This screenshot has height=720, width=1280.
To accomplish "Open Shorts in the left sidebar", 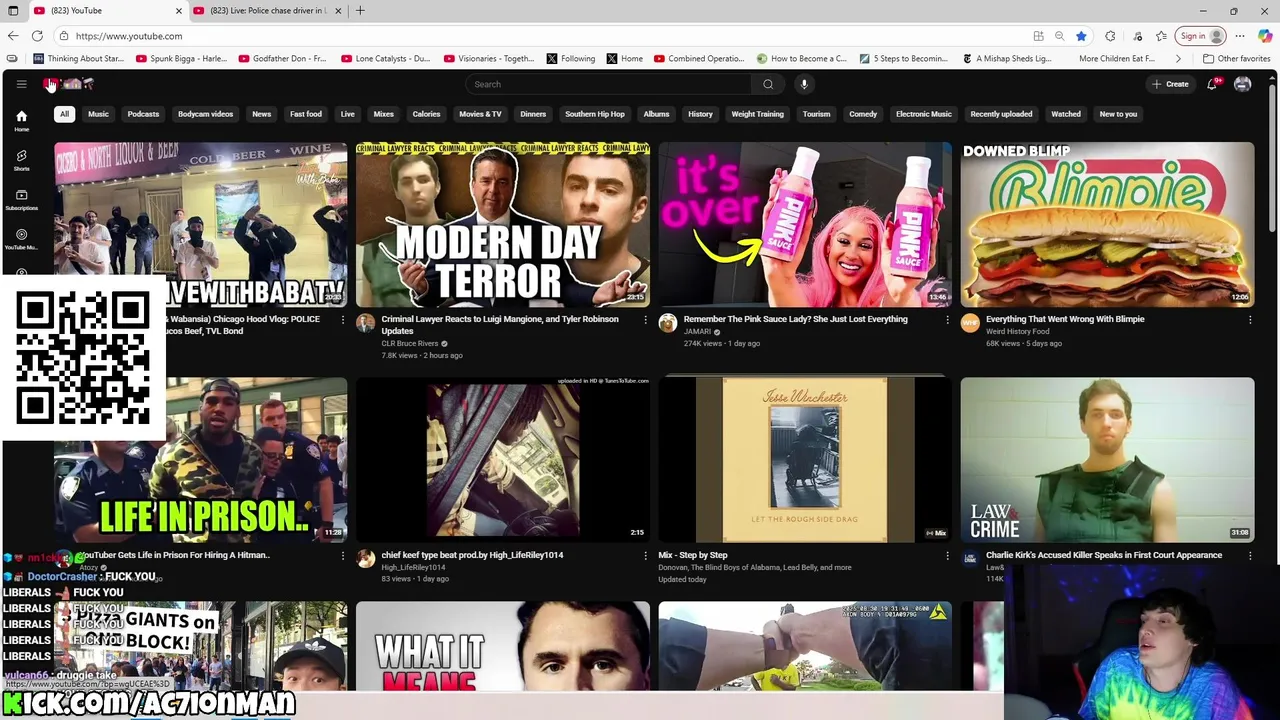I will (x=21, y=160).
